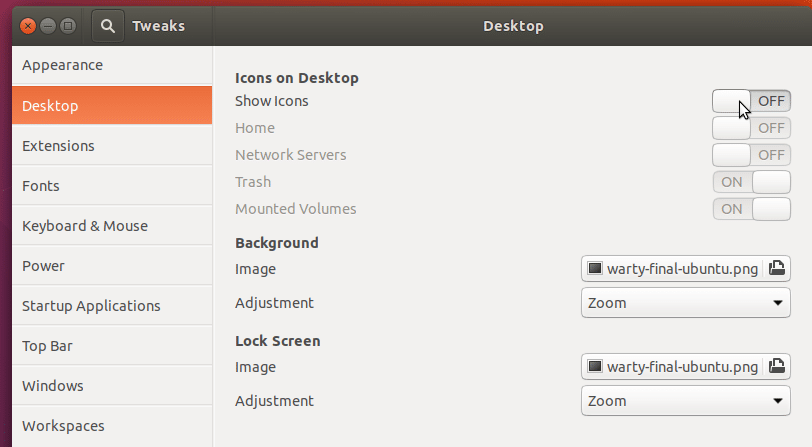Screen dimensions: 812x447
Task: Choose Lock Screen image file warty-final-ubuntu.png
Action: (686, 366)
